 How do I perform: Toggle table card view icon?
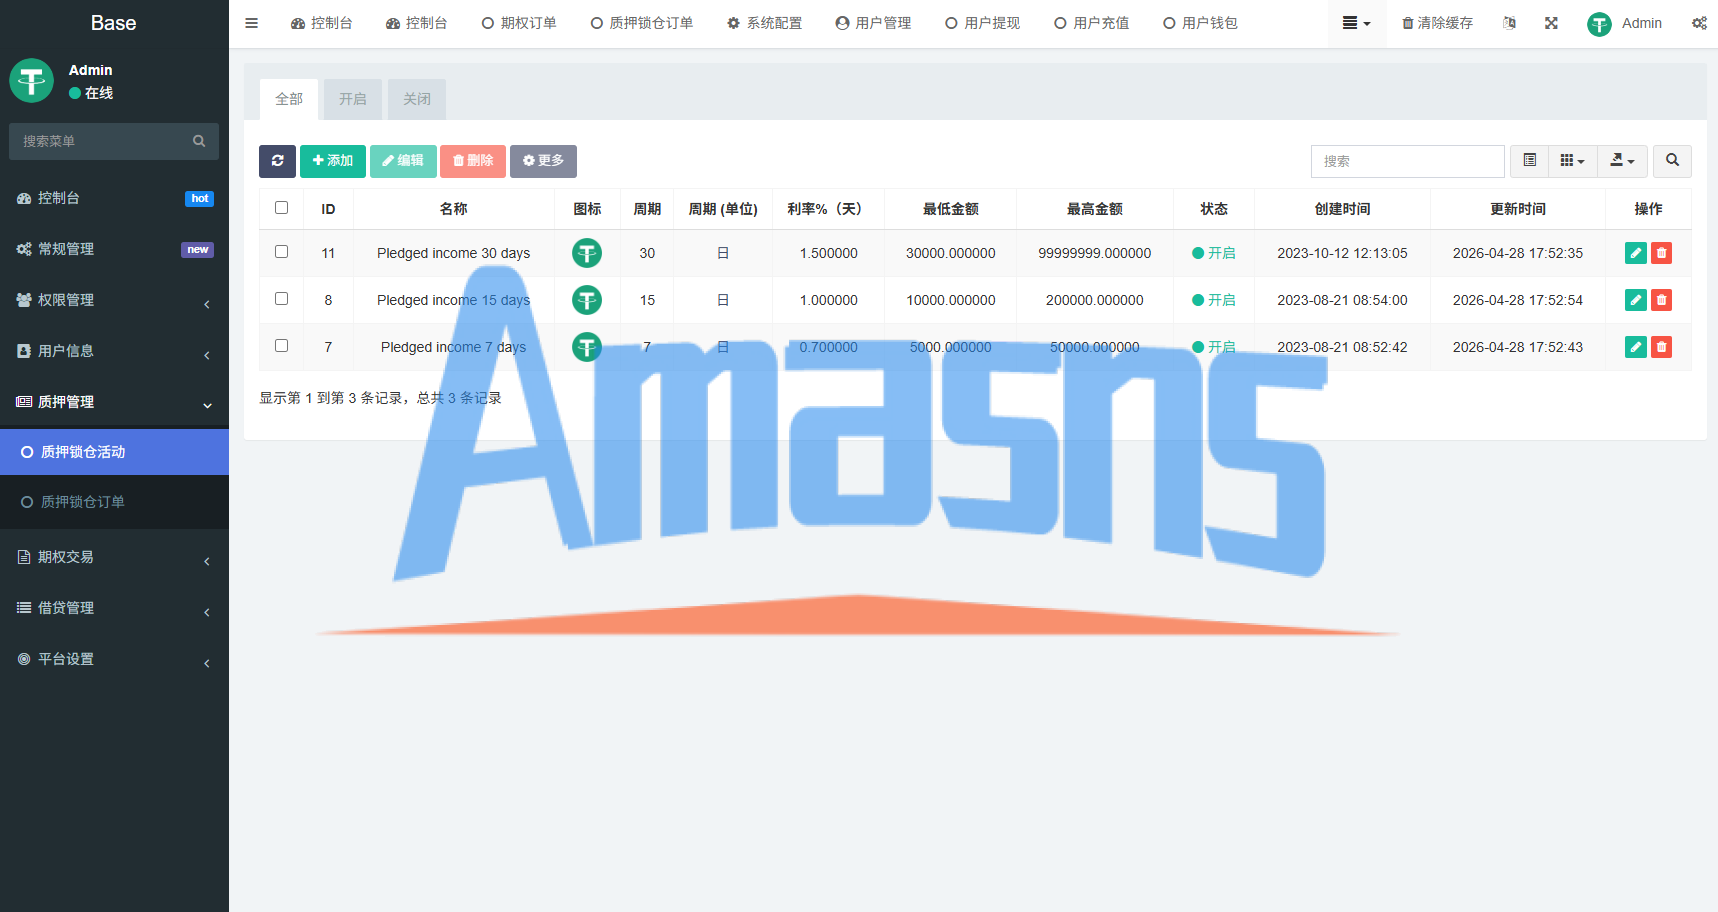click(1529, 161)
